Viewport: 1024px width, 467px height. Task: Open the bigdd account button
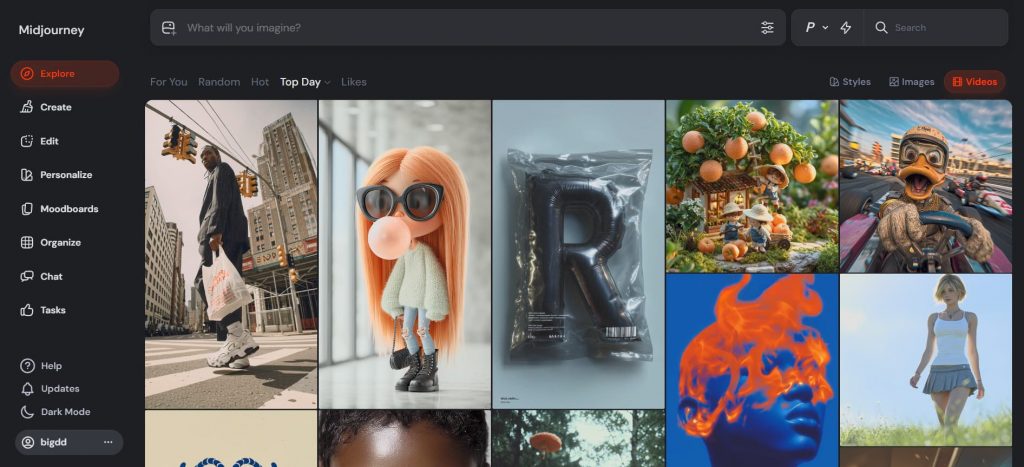point(69,442)
